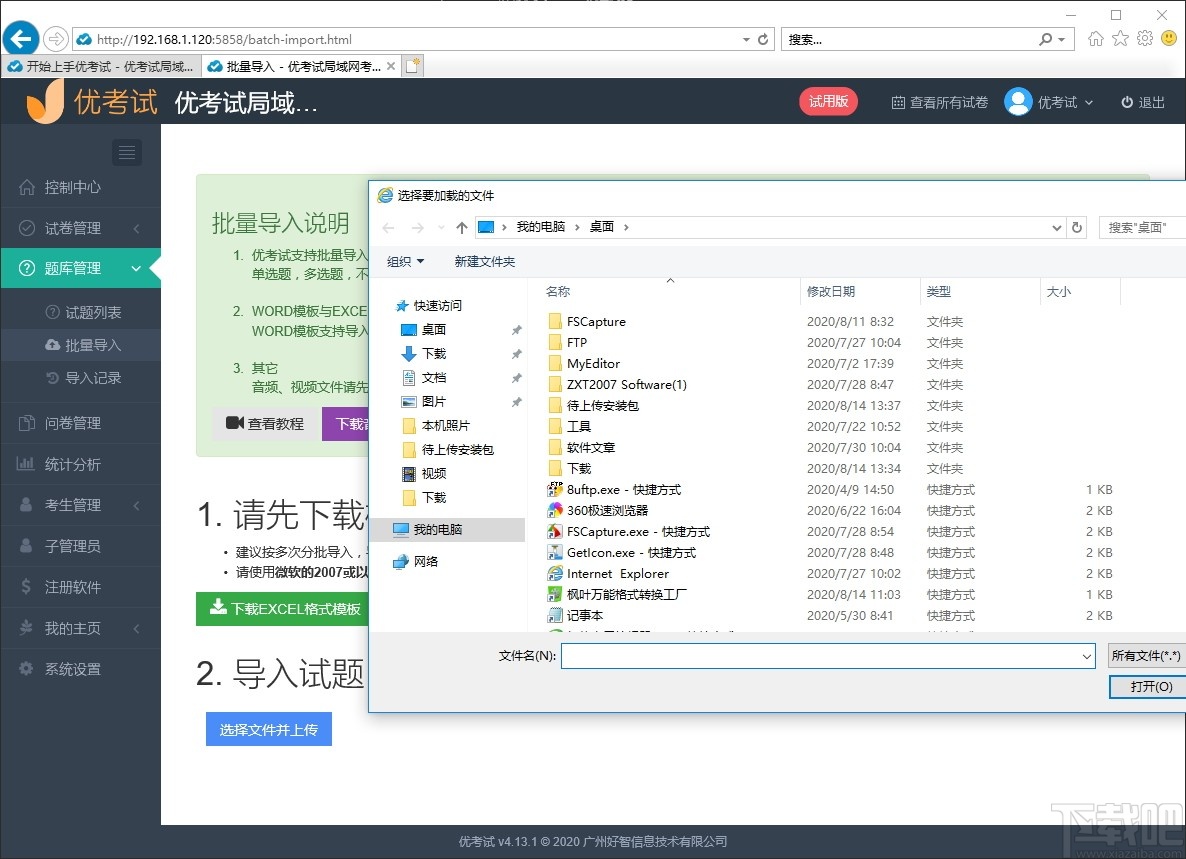Click the 打开(O) button
The image size is (1186, 859).
click(1145, 687)
